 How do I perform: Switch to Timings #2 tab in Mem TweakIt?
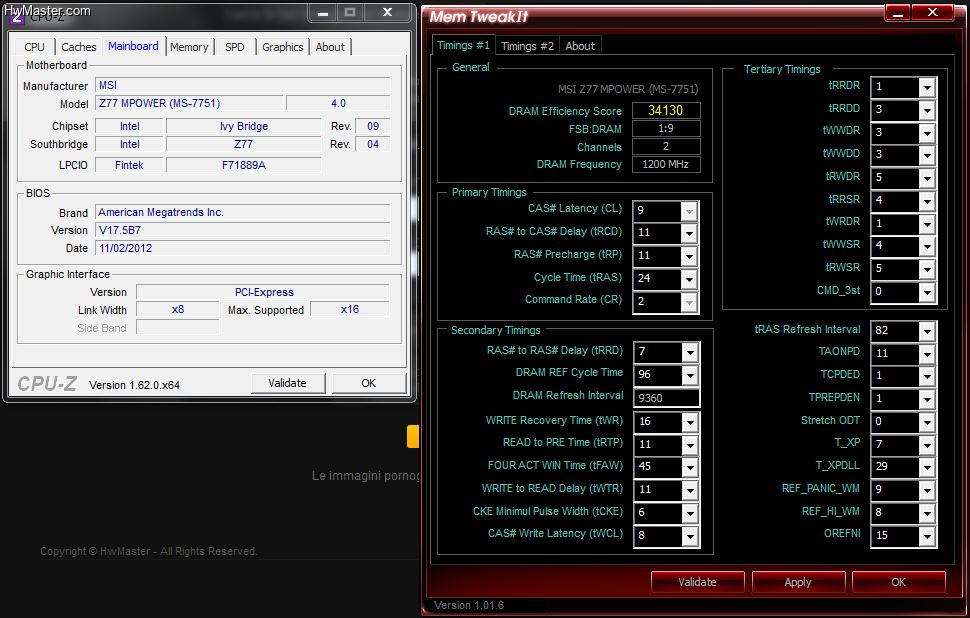pos(527,46)
